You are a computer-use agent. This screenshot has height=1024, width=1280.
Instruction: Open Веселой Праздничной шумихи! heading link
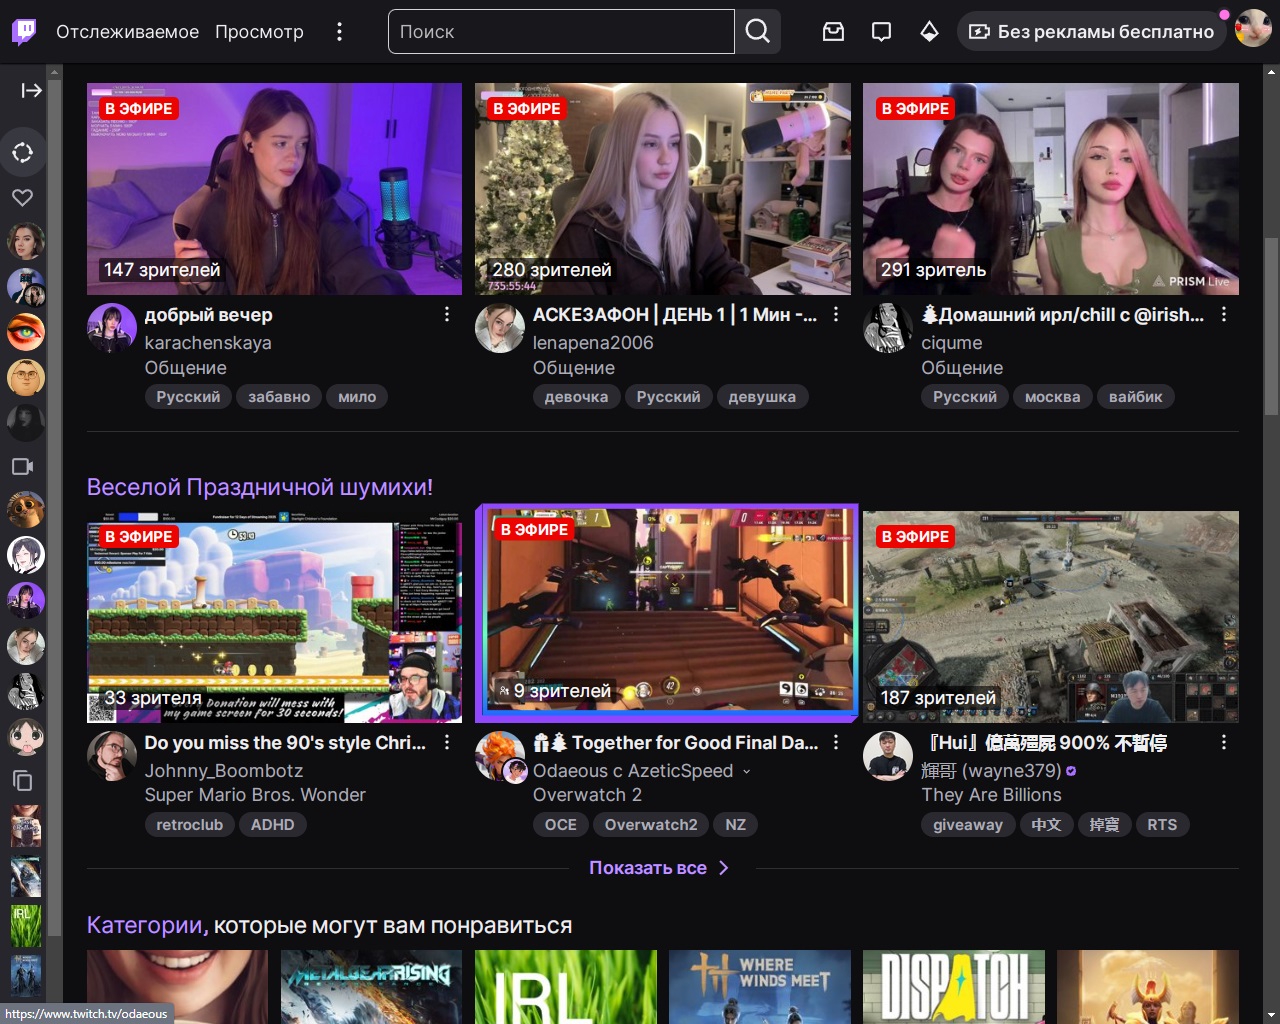click(260, 487)
